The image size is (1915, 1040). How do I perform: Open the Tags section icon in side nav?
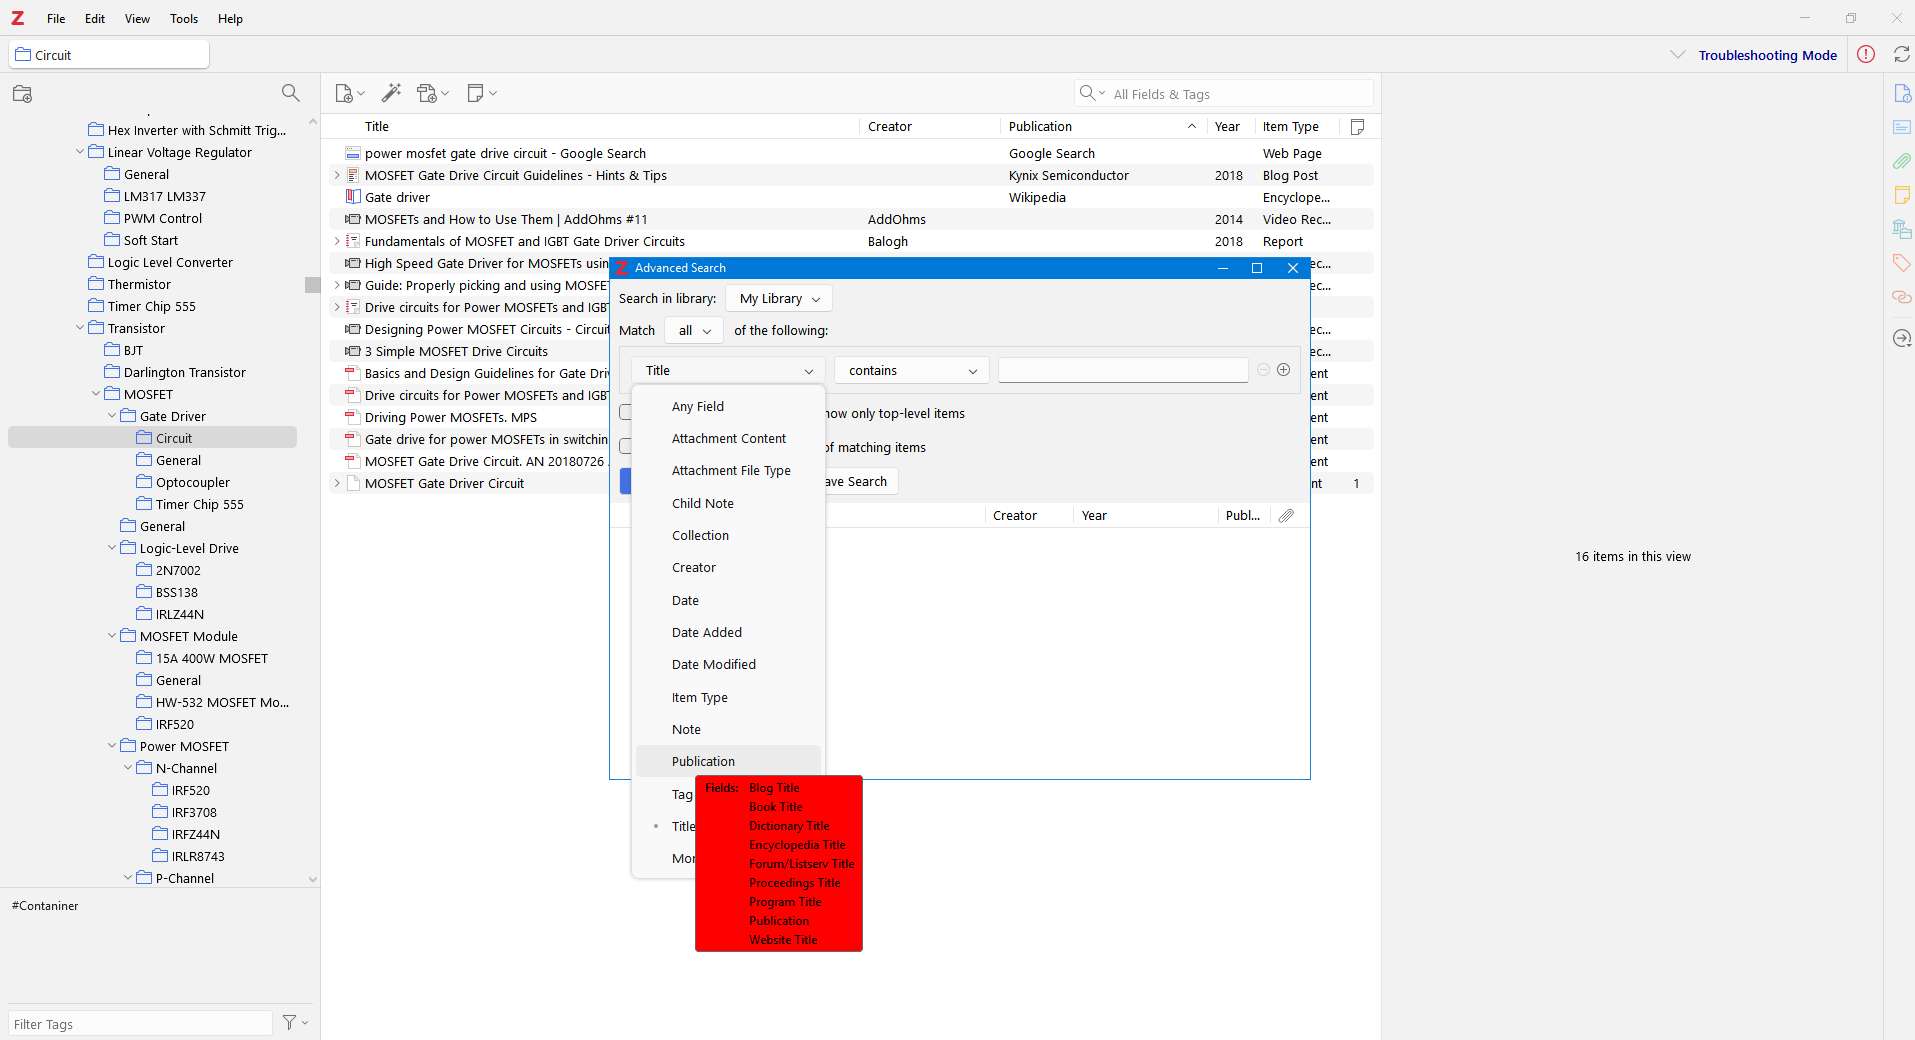pos(1901,263)
